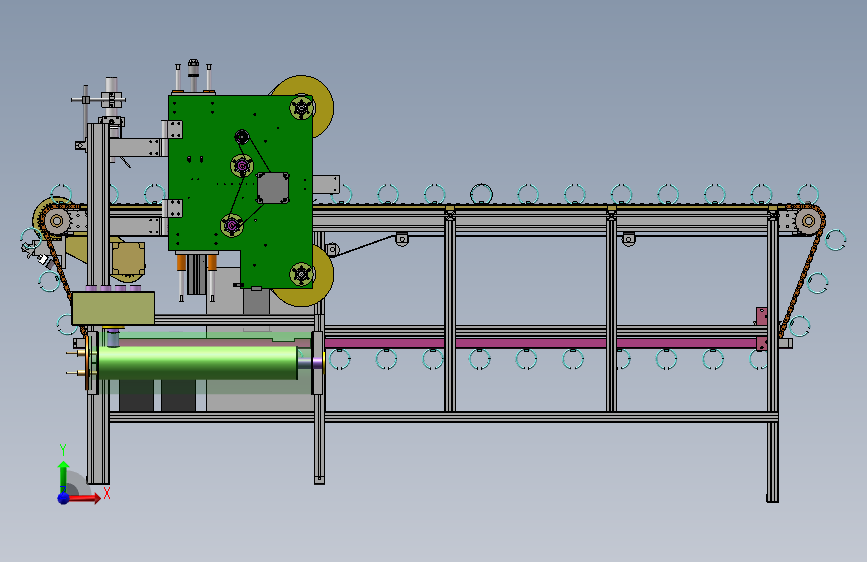Select the dark-outlined ring holder on top conveyor
This screenshot has width=867, height=562.
[481, 194]
